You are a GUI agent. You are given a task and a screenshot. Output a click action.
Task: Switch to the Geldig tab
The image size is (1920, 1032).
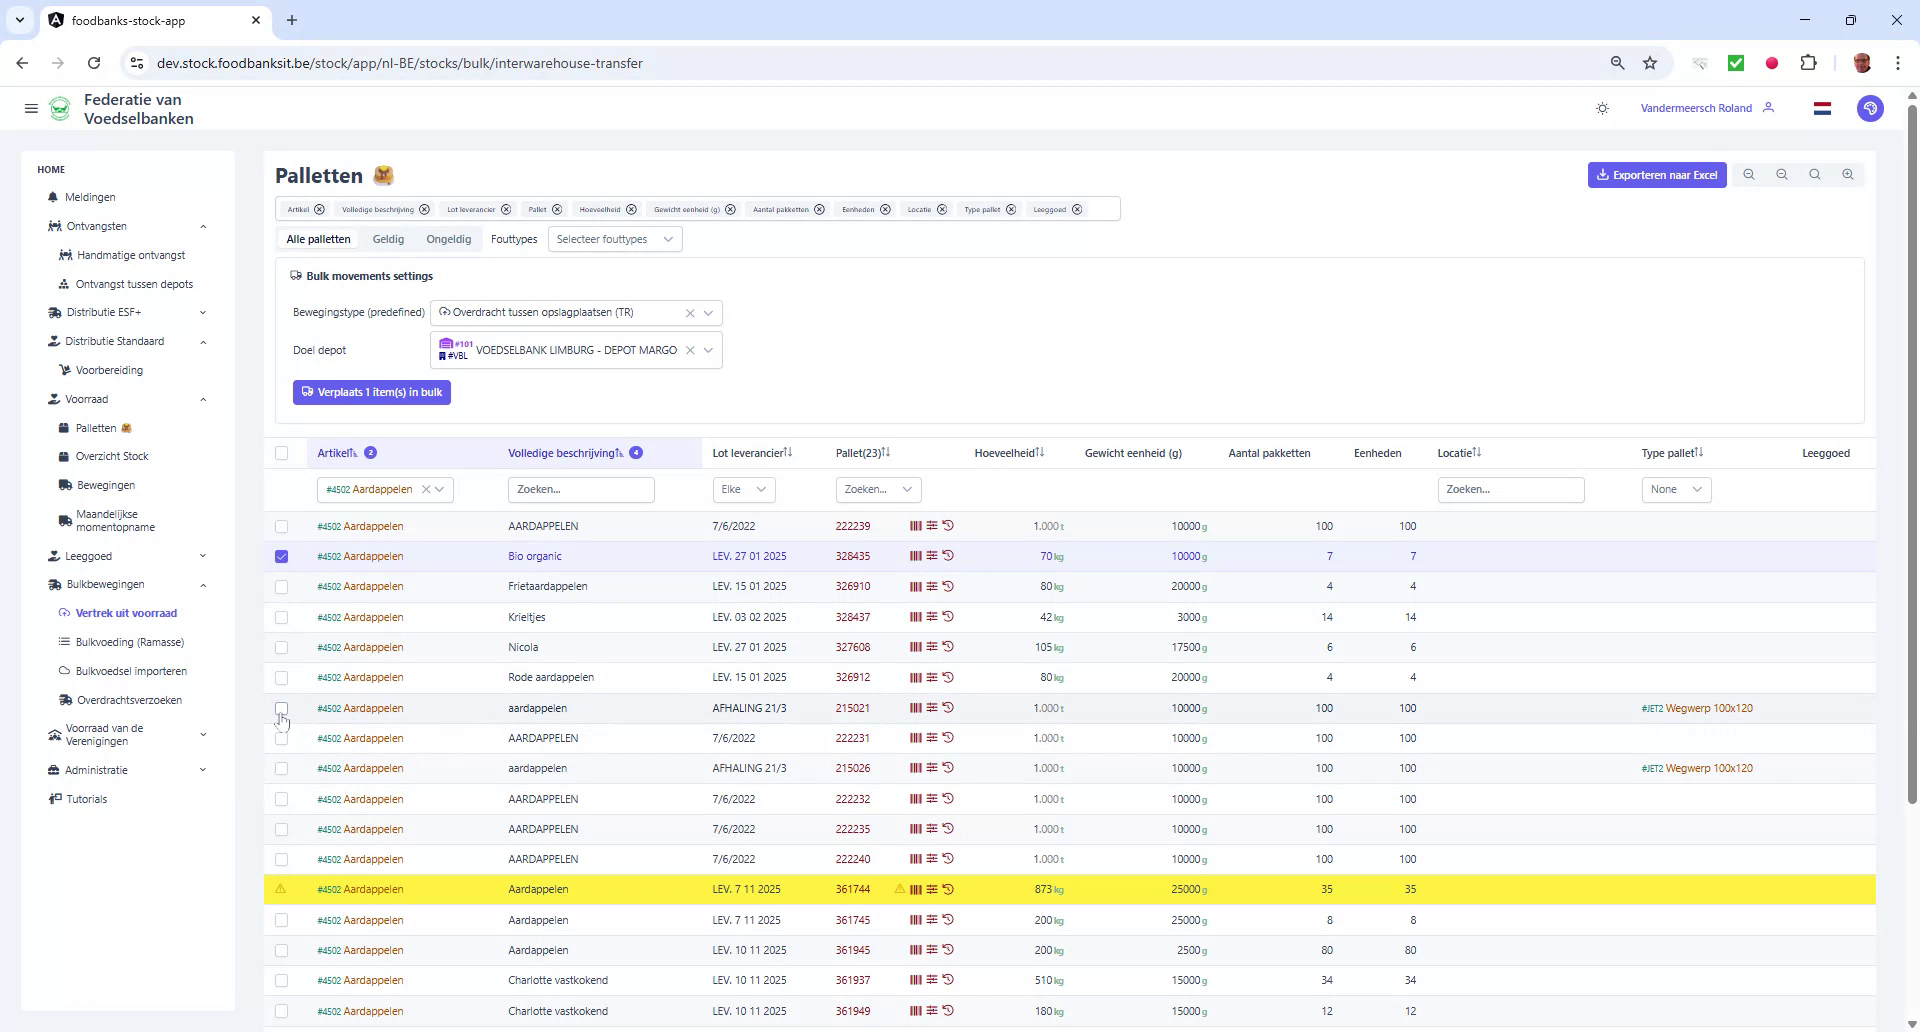(388, 239)
